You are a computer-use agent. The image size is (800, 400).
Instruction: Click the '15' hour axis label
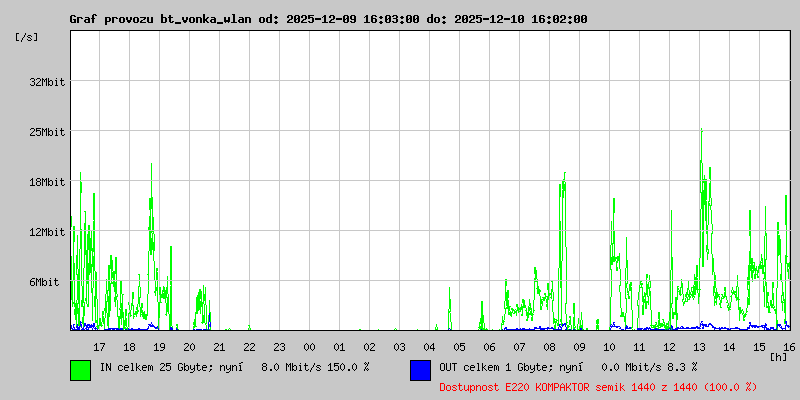[760, 347]
